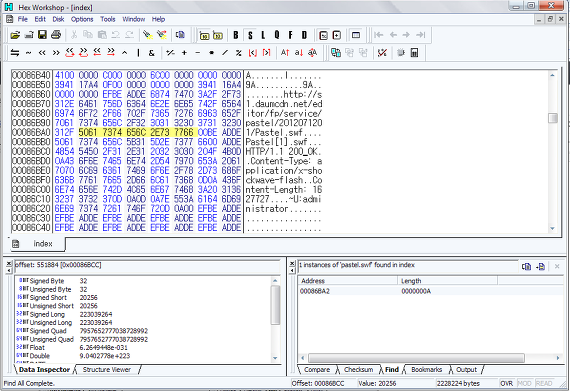Click the Goto icon beside the Replace flashlight
This screenshot has width=570, height=391.
(x=180, y=35)
